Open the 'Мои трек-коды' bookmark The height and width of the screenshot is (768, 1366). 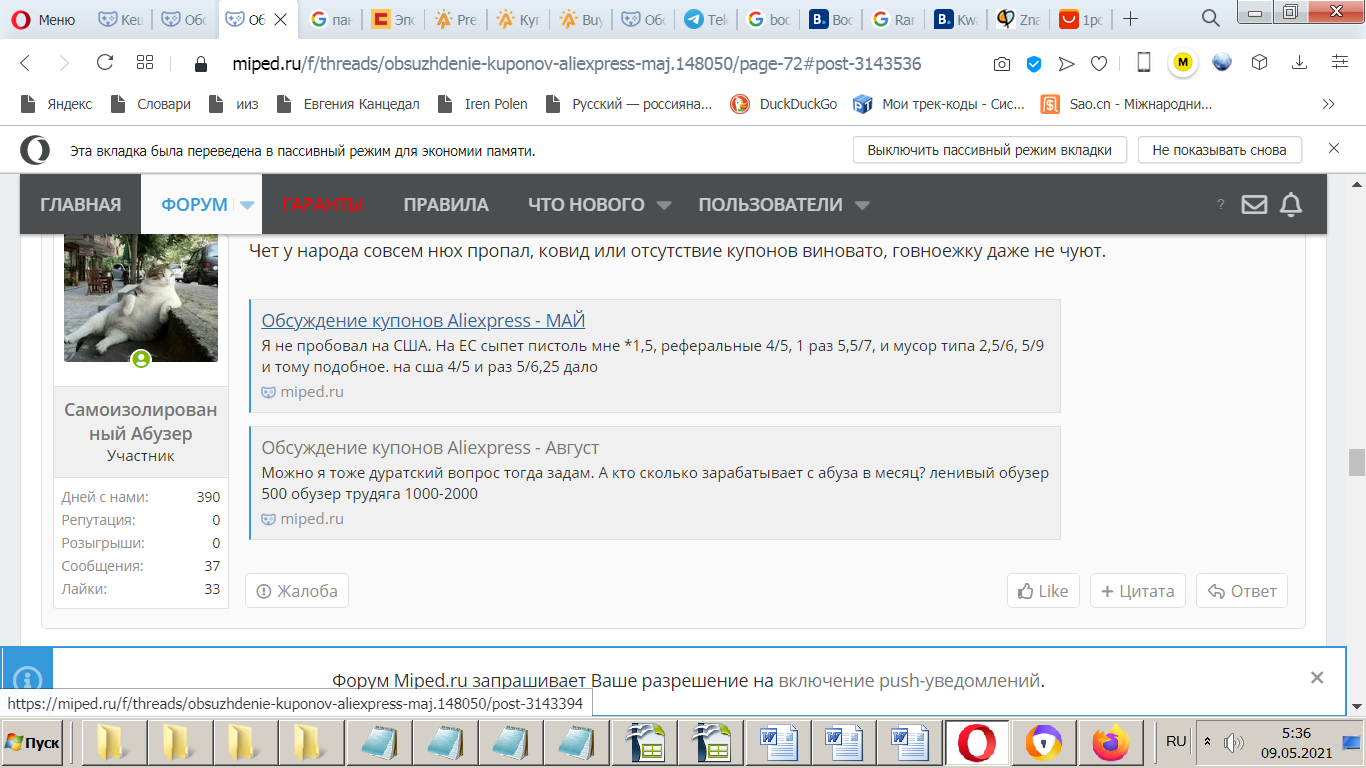939,104
